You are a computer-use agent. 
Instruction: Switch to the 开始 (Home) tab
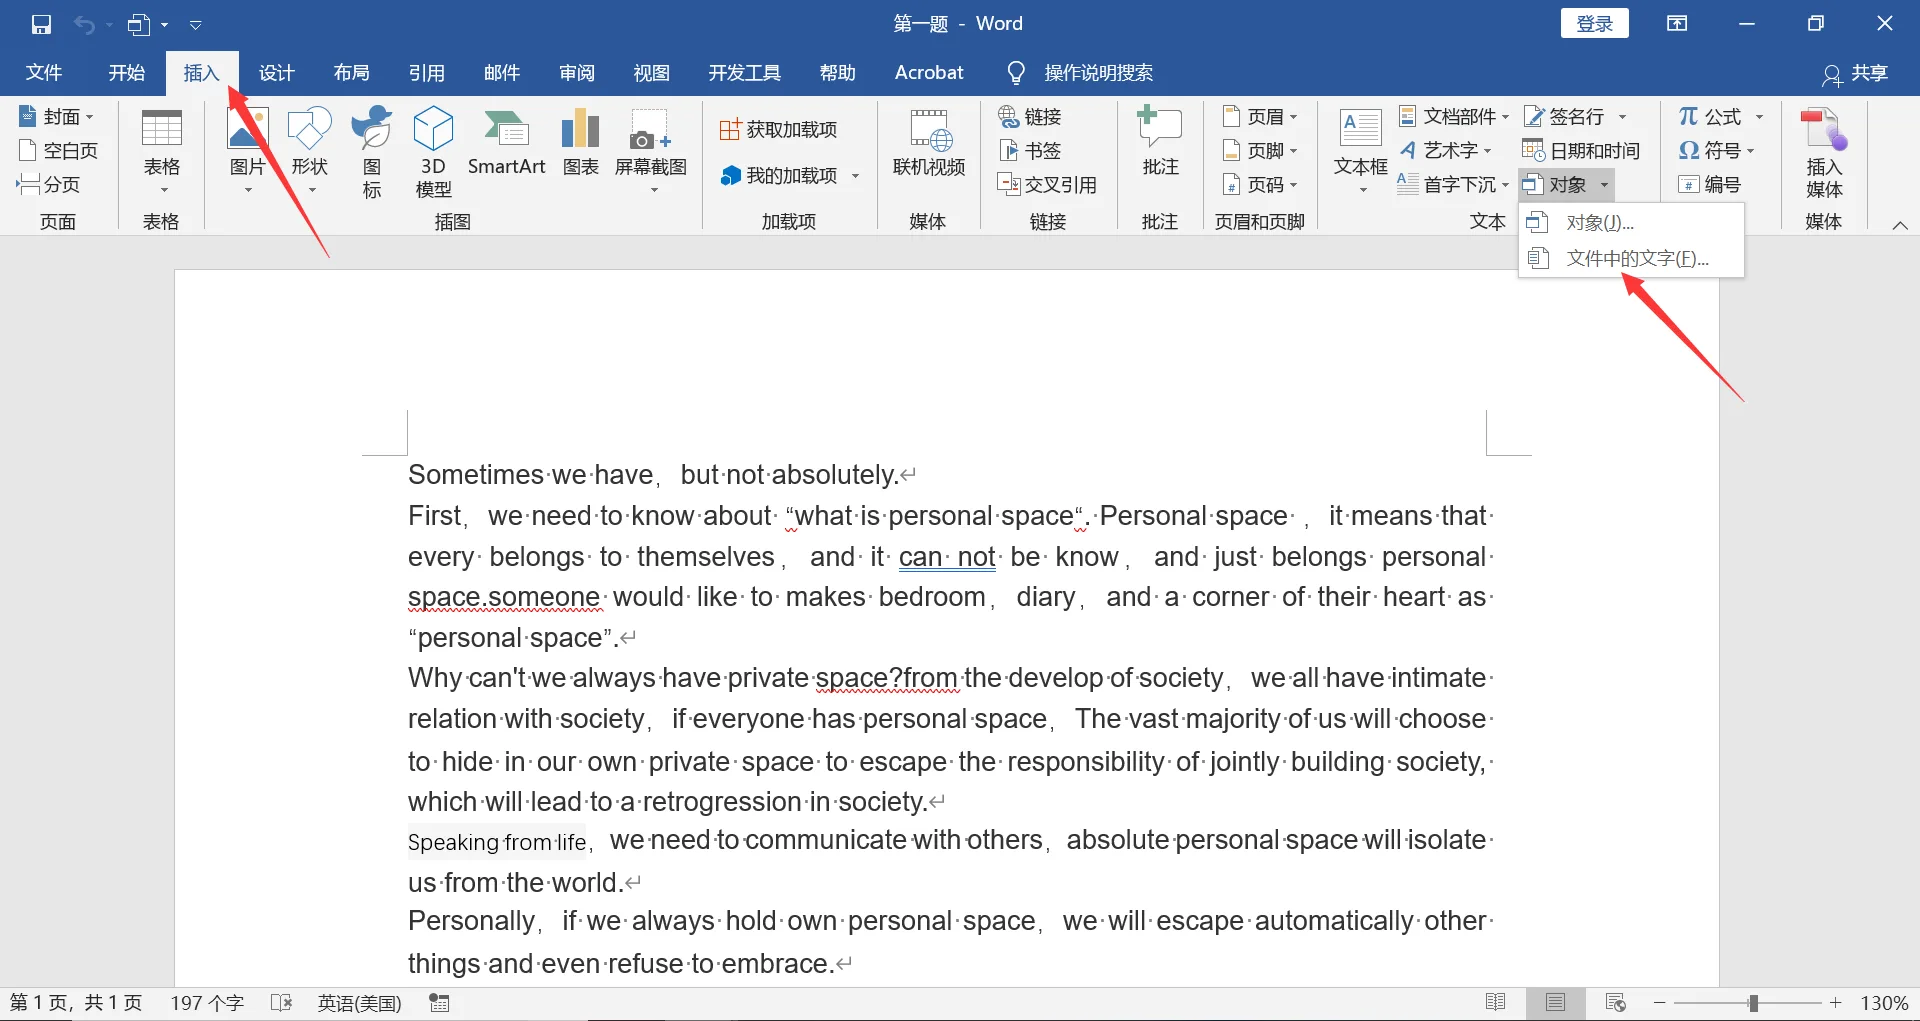pyautogui.click(x=127, y=73)
